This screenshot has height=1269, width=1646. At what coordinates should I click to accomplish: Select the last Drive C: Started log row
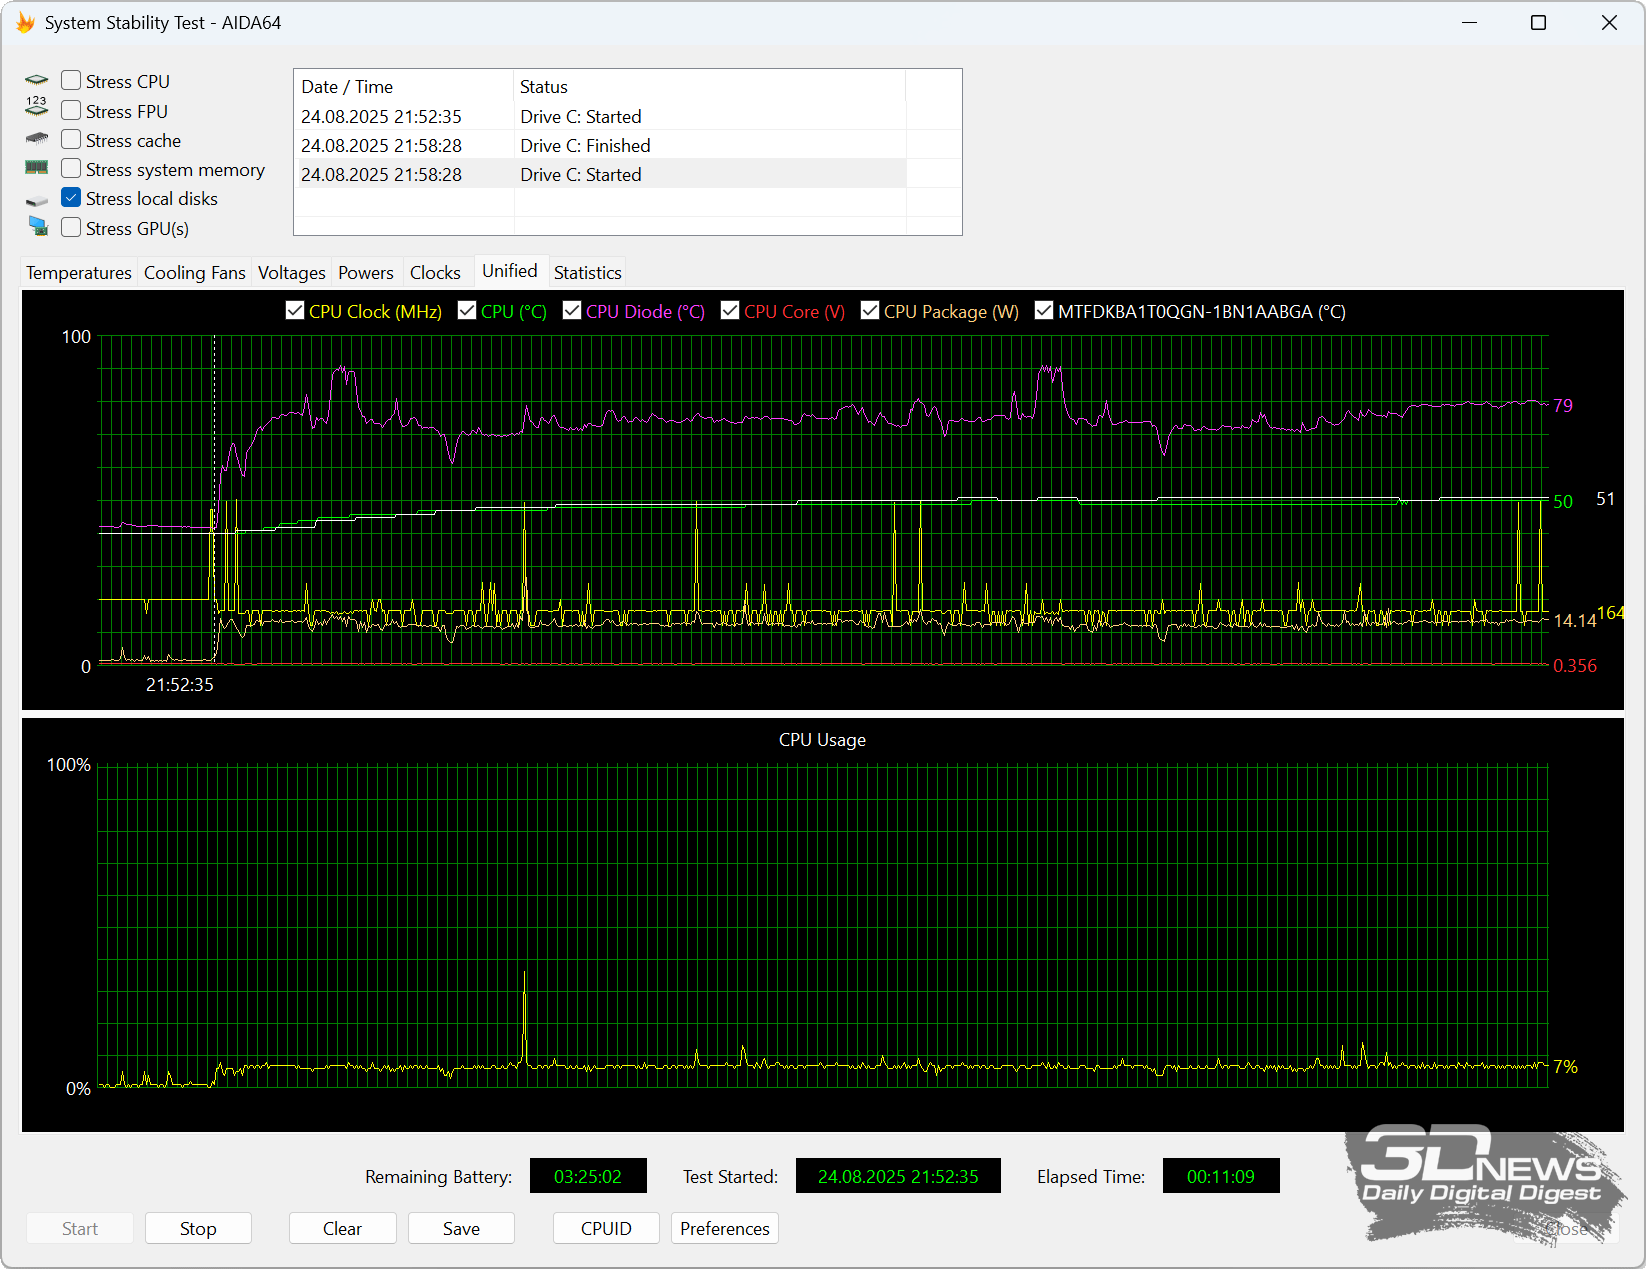coord(601,174)
